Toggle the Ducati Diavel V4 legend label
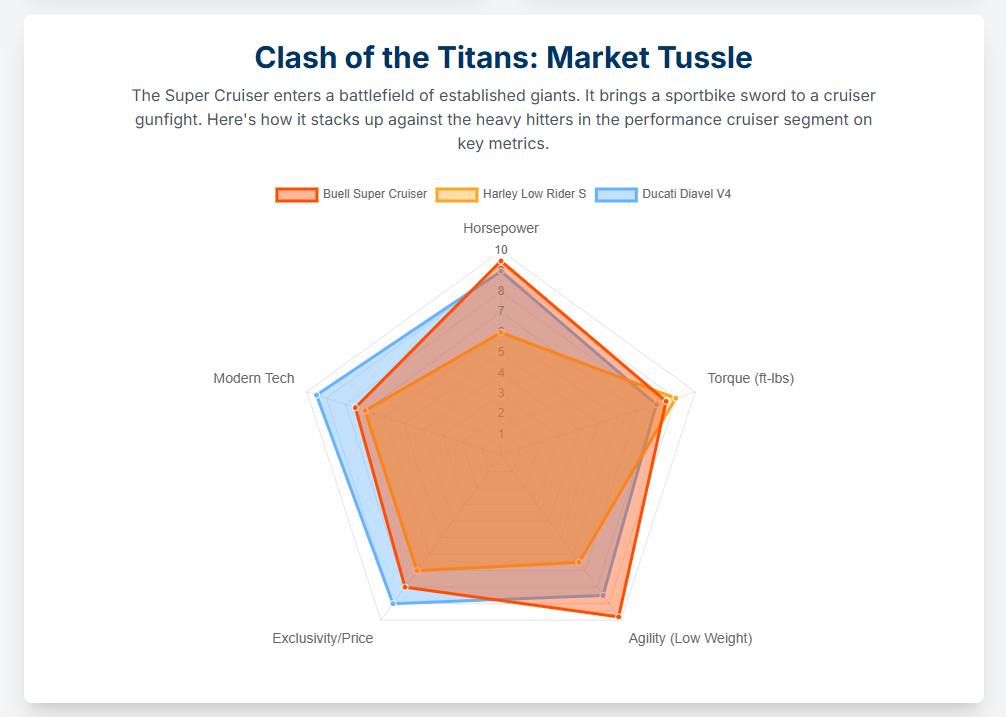This screenshot has height=717, width=1006. [686, 194]
